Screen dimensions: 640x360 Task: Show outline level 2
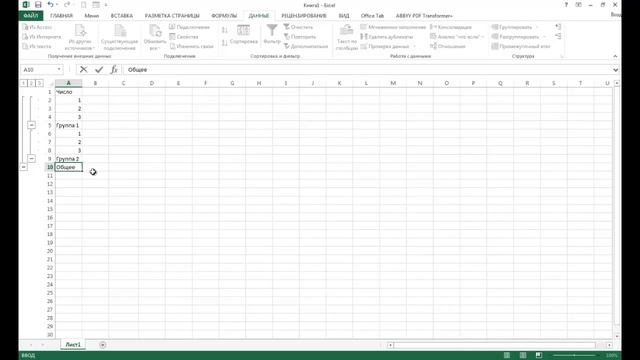click(31, 83)
